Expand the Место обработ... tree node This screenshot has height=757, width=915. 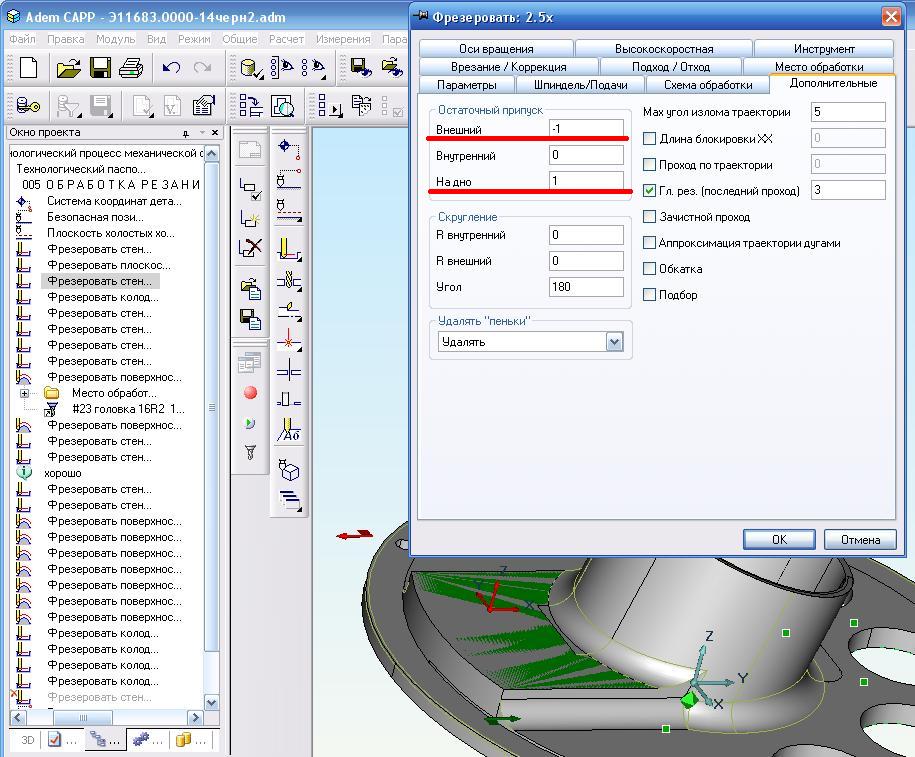coord(25,393)
